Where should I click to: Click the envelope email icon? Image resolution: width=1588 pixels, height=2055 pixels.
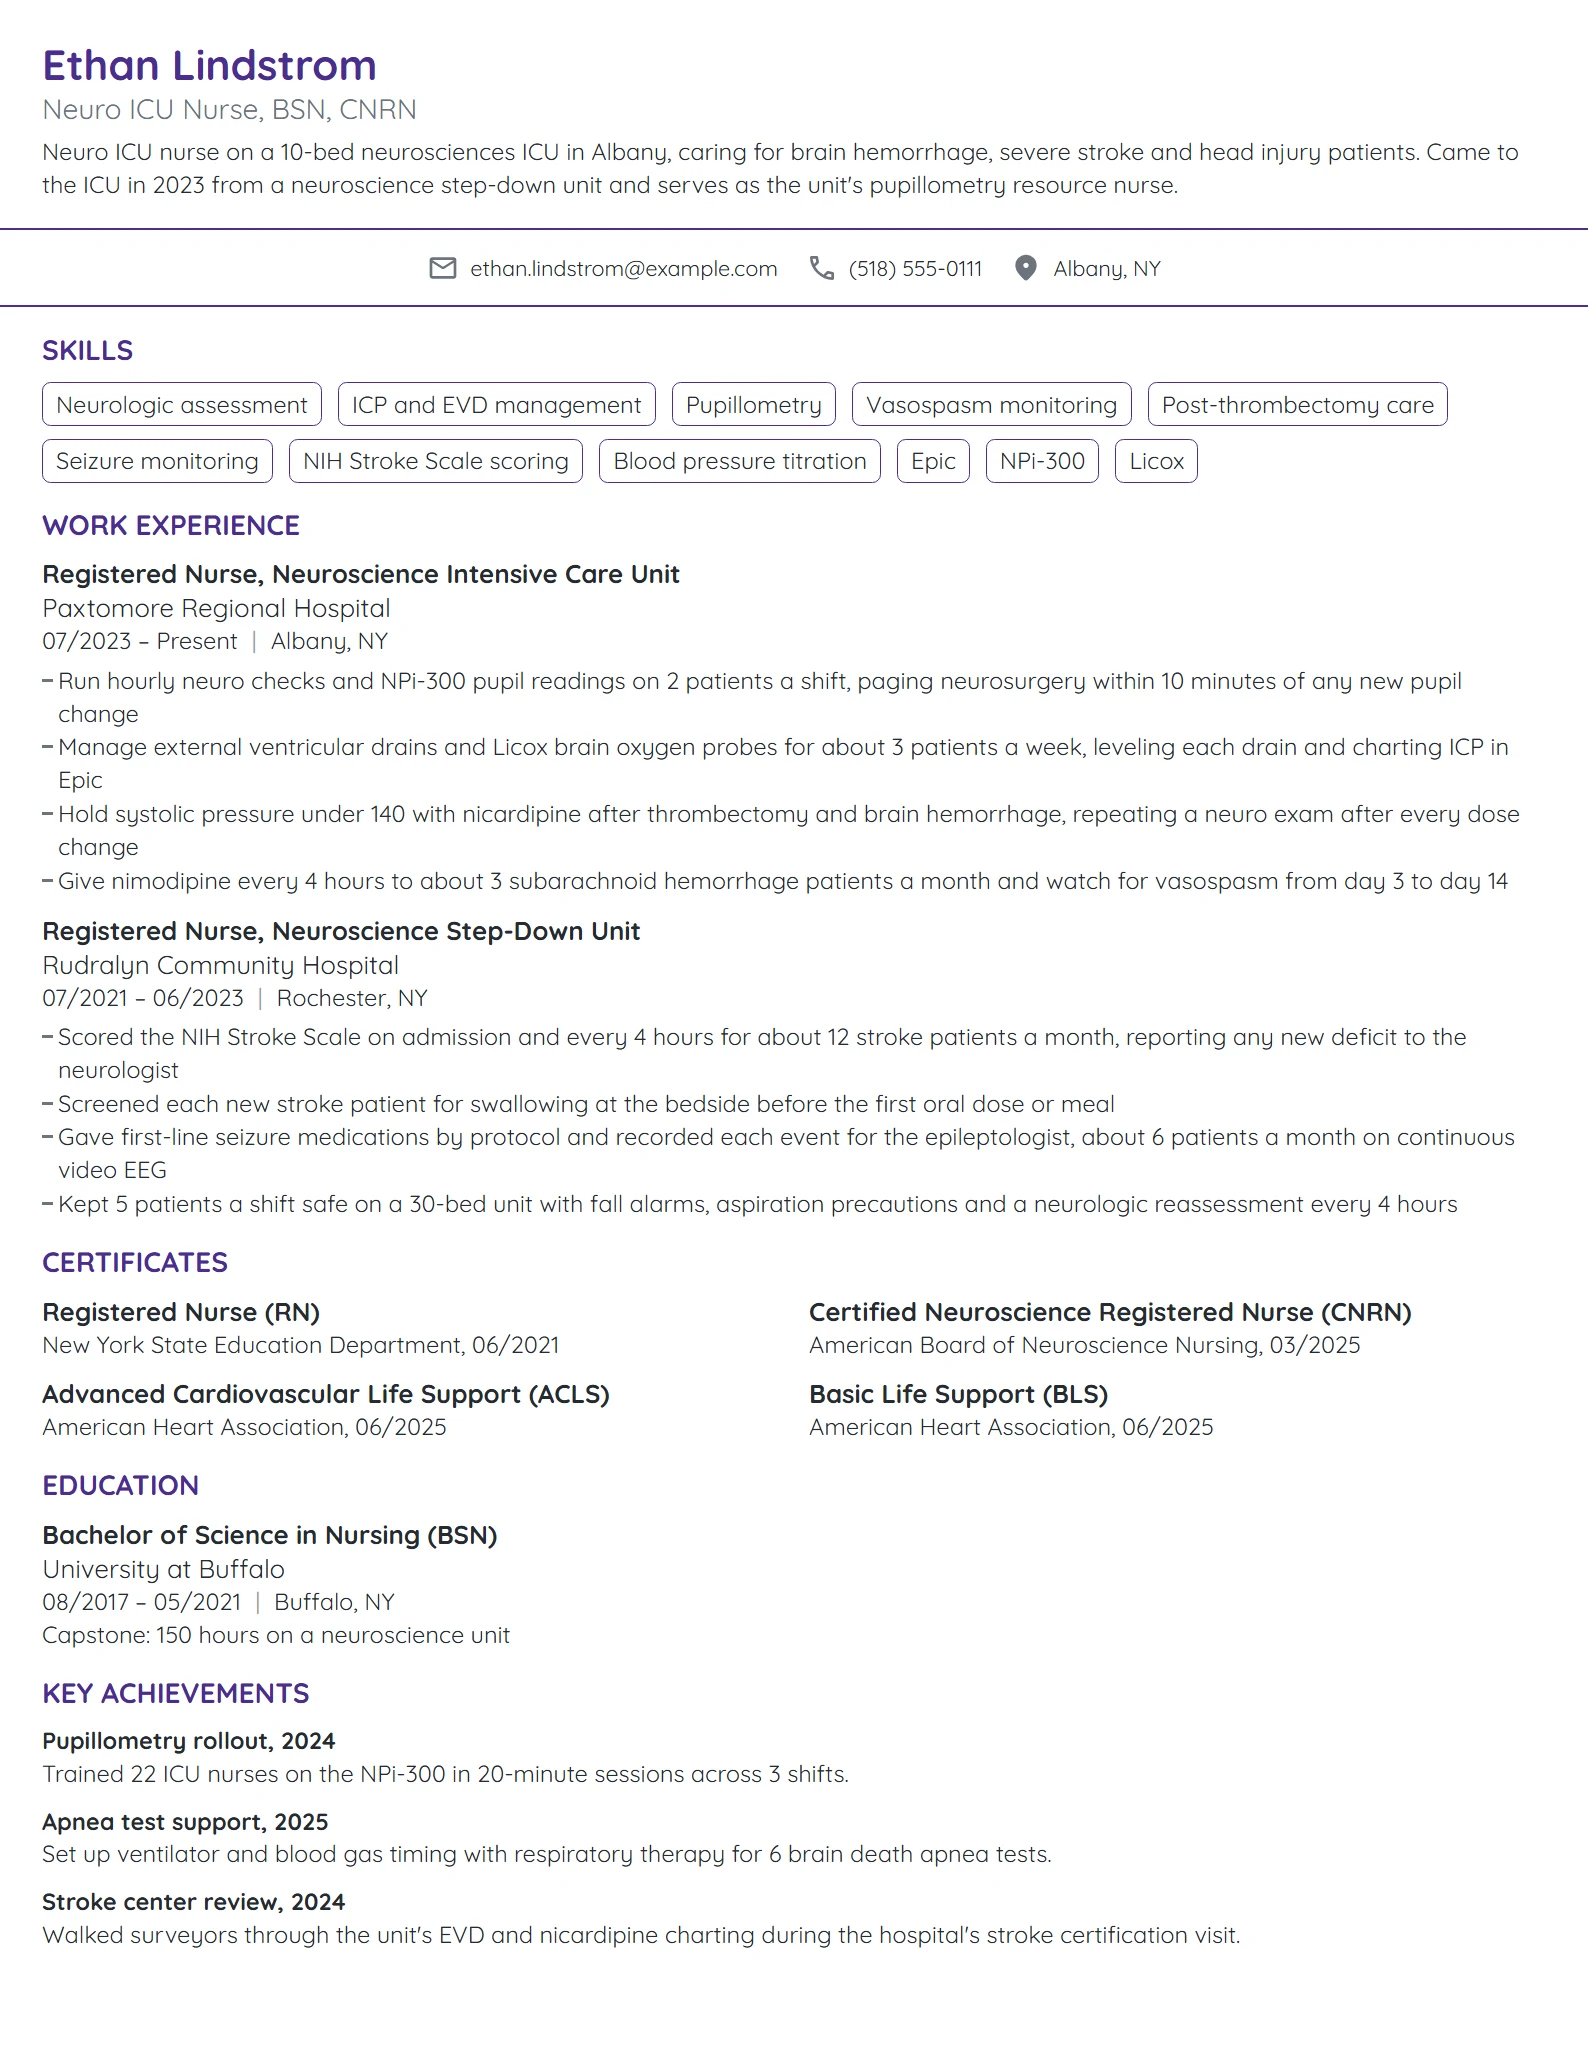[x=442, y=268]
